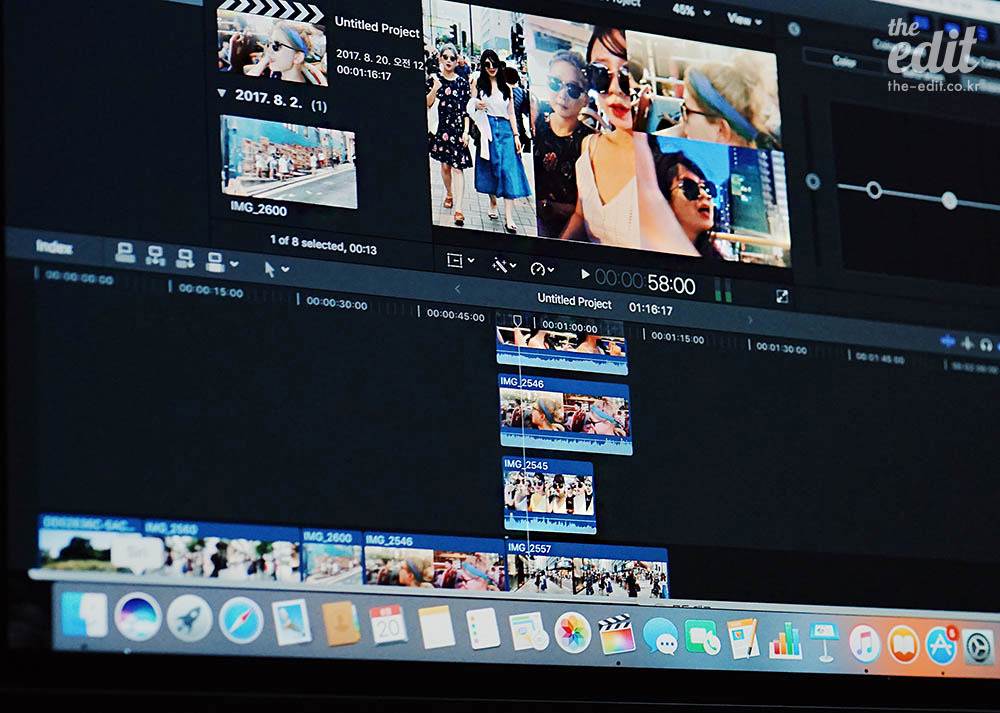This screenshot has width=1000, height=713.
Task: Open Siri from the dock
Action: pos(138,616)
